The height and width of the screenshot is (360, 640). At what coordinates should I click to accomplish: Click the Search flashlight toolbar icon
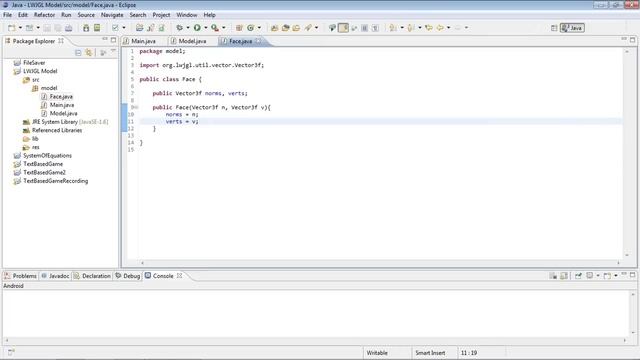point(308,28)
